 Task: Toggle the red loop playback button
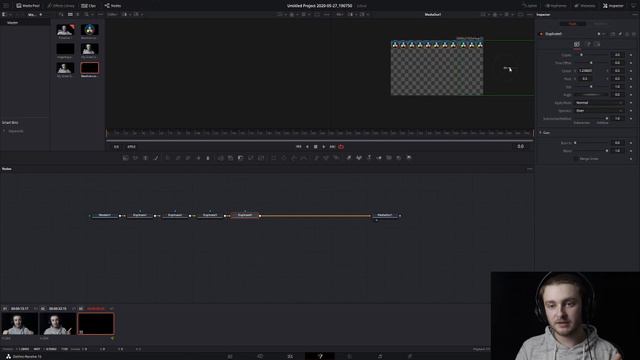click(x=341, y=147)
